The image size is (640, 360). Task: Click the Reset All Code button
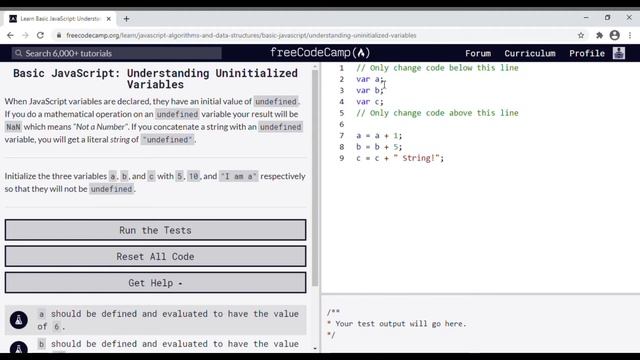[x=156, y=256]
